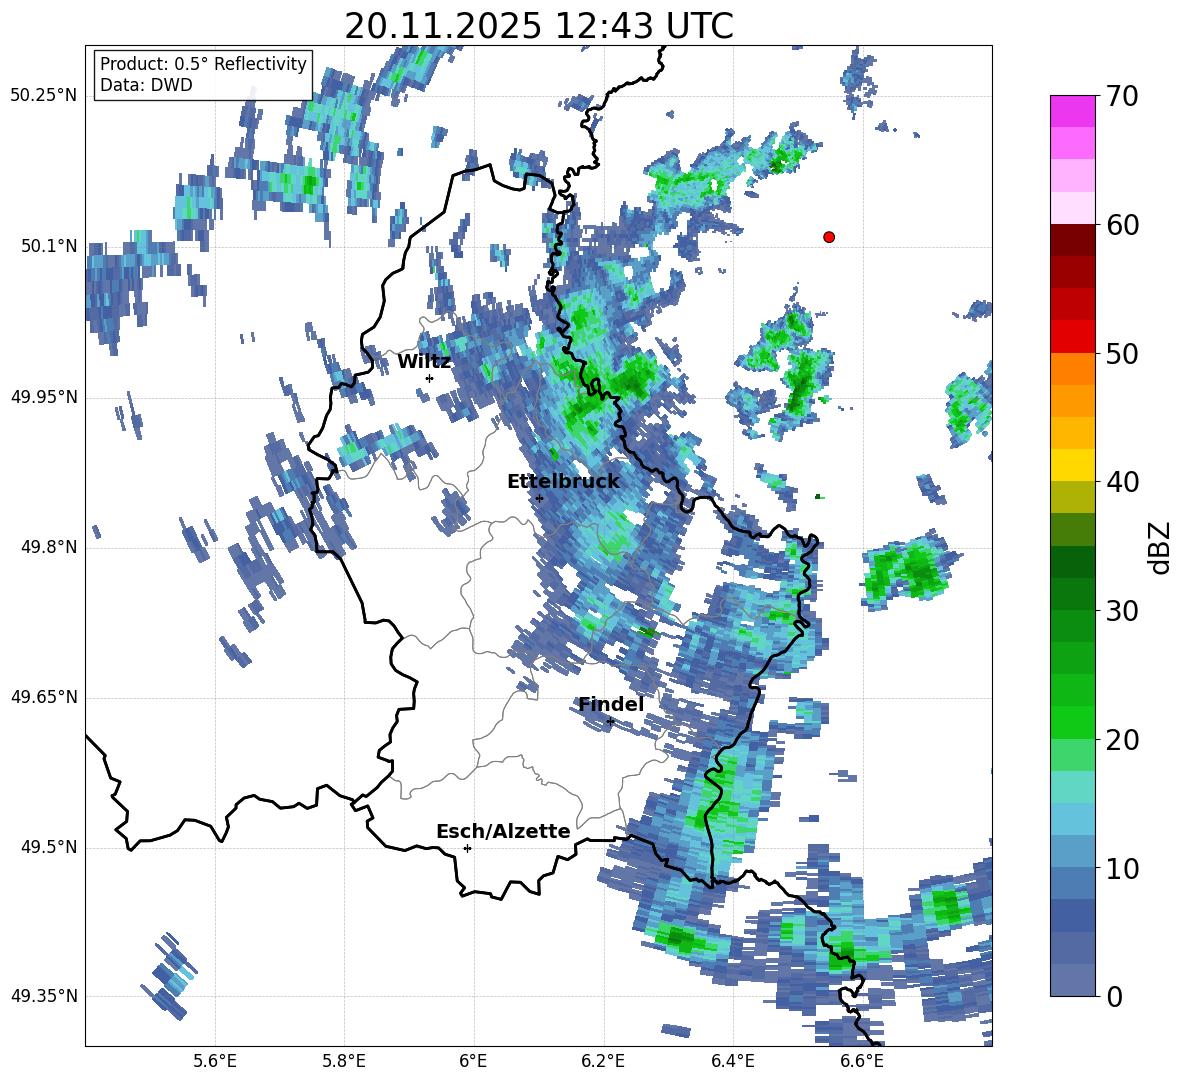
Task: Click the 5.8°E longitude label
Action: click(x=344, y=1061)
